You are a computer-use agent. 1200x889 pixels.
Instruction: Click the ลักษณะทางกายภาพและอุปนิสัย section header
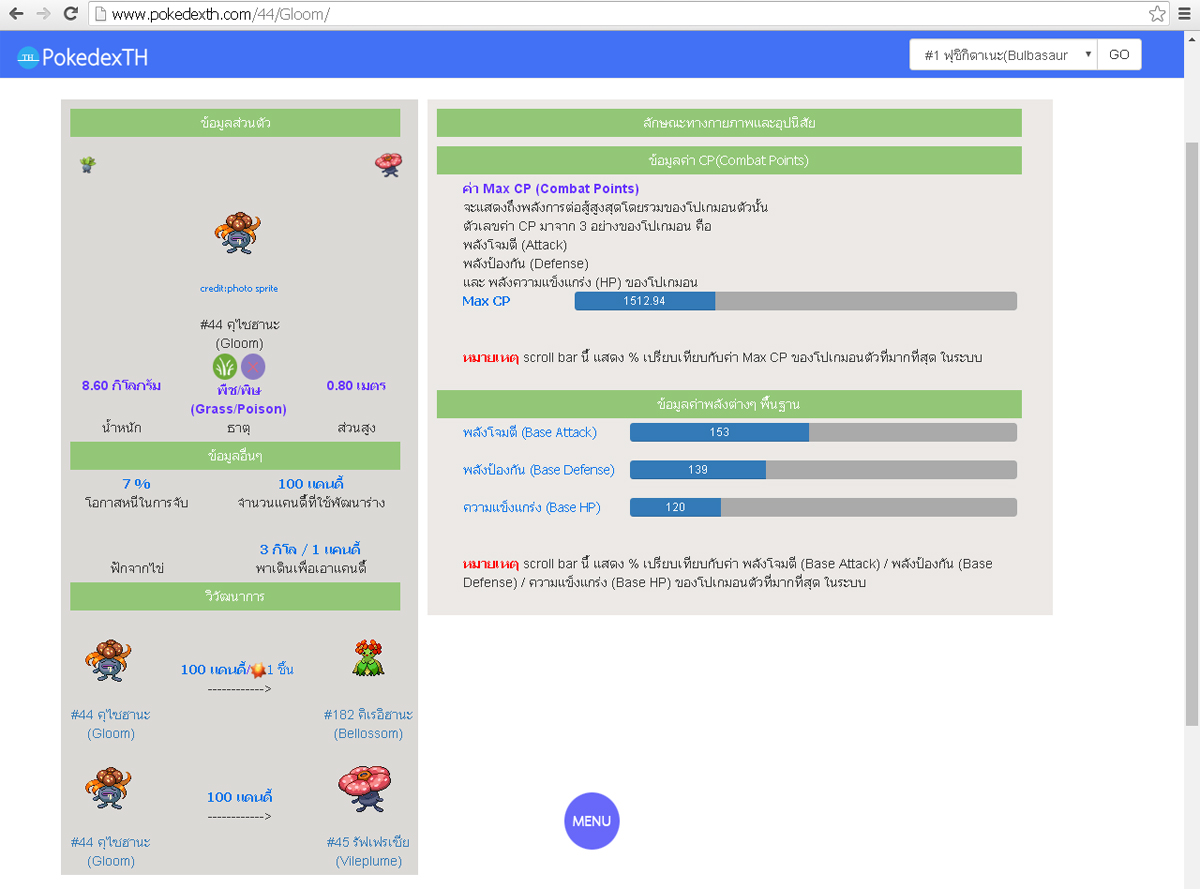[729, 123]
